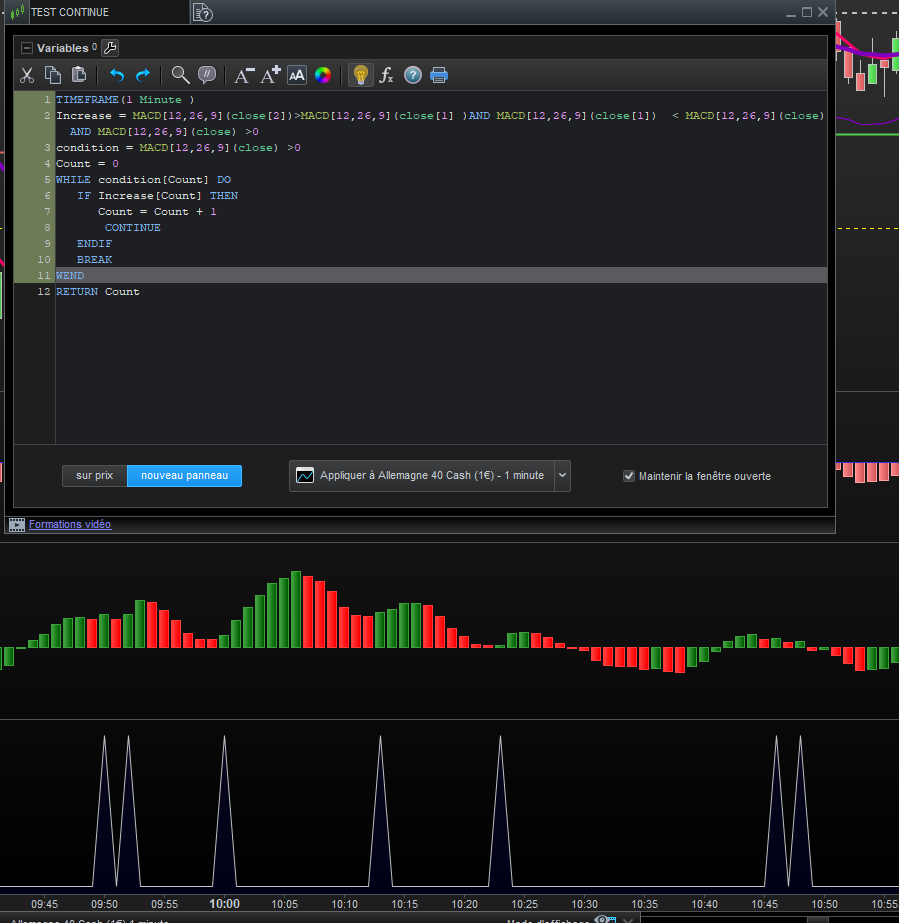This screenshot has width=899, height=923.
Task: Paste using the clipboard icon
Action: pos(79,75)
